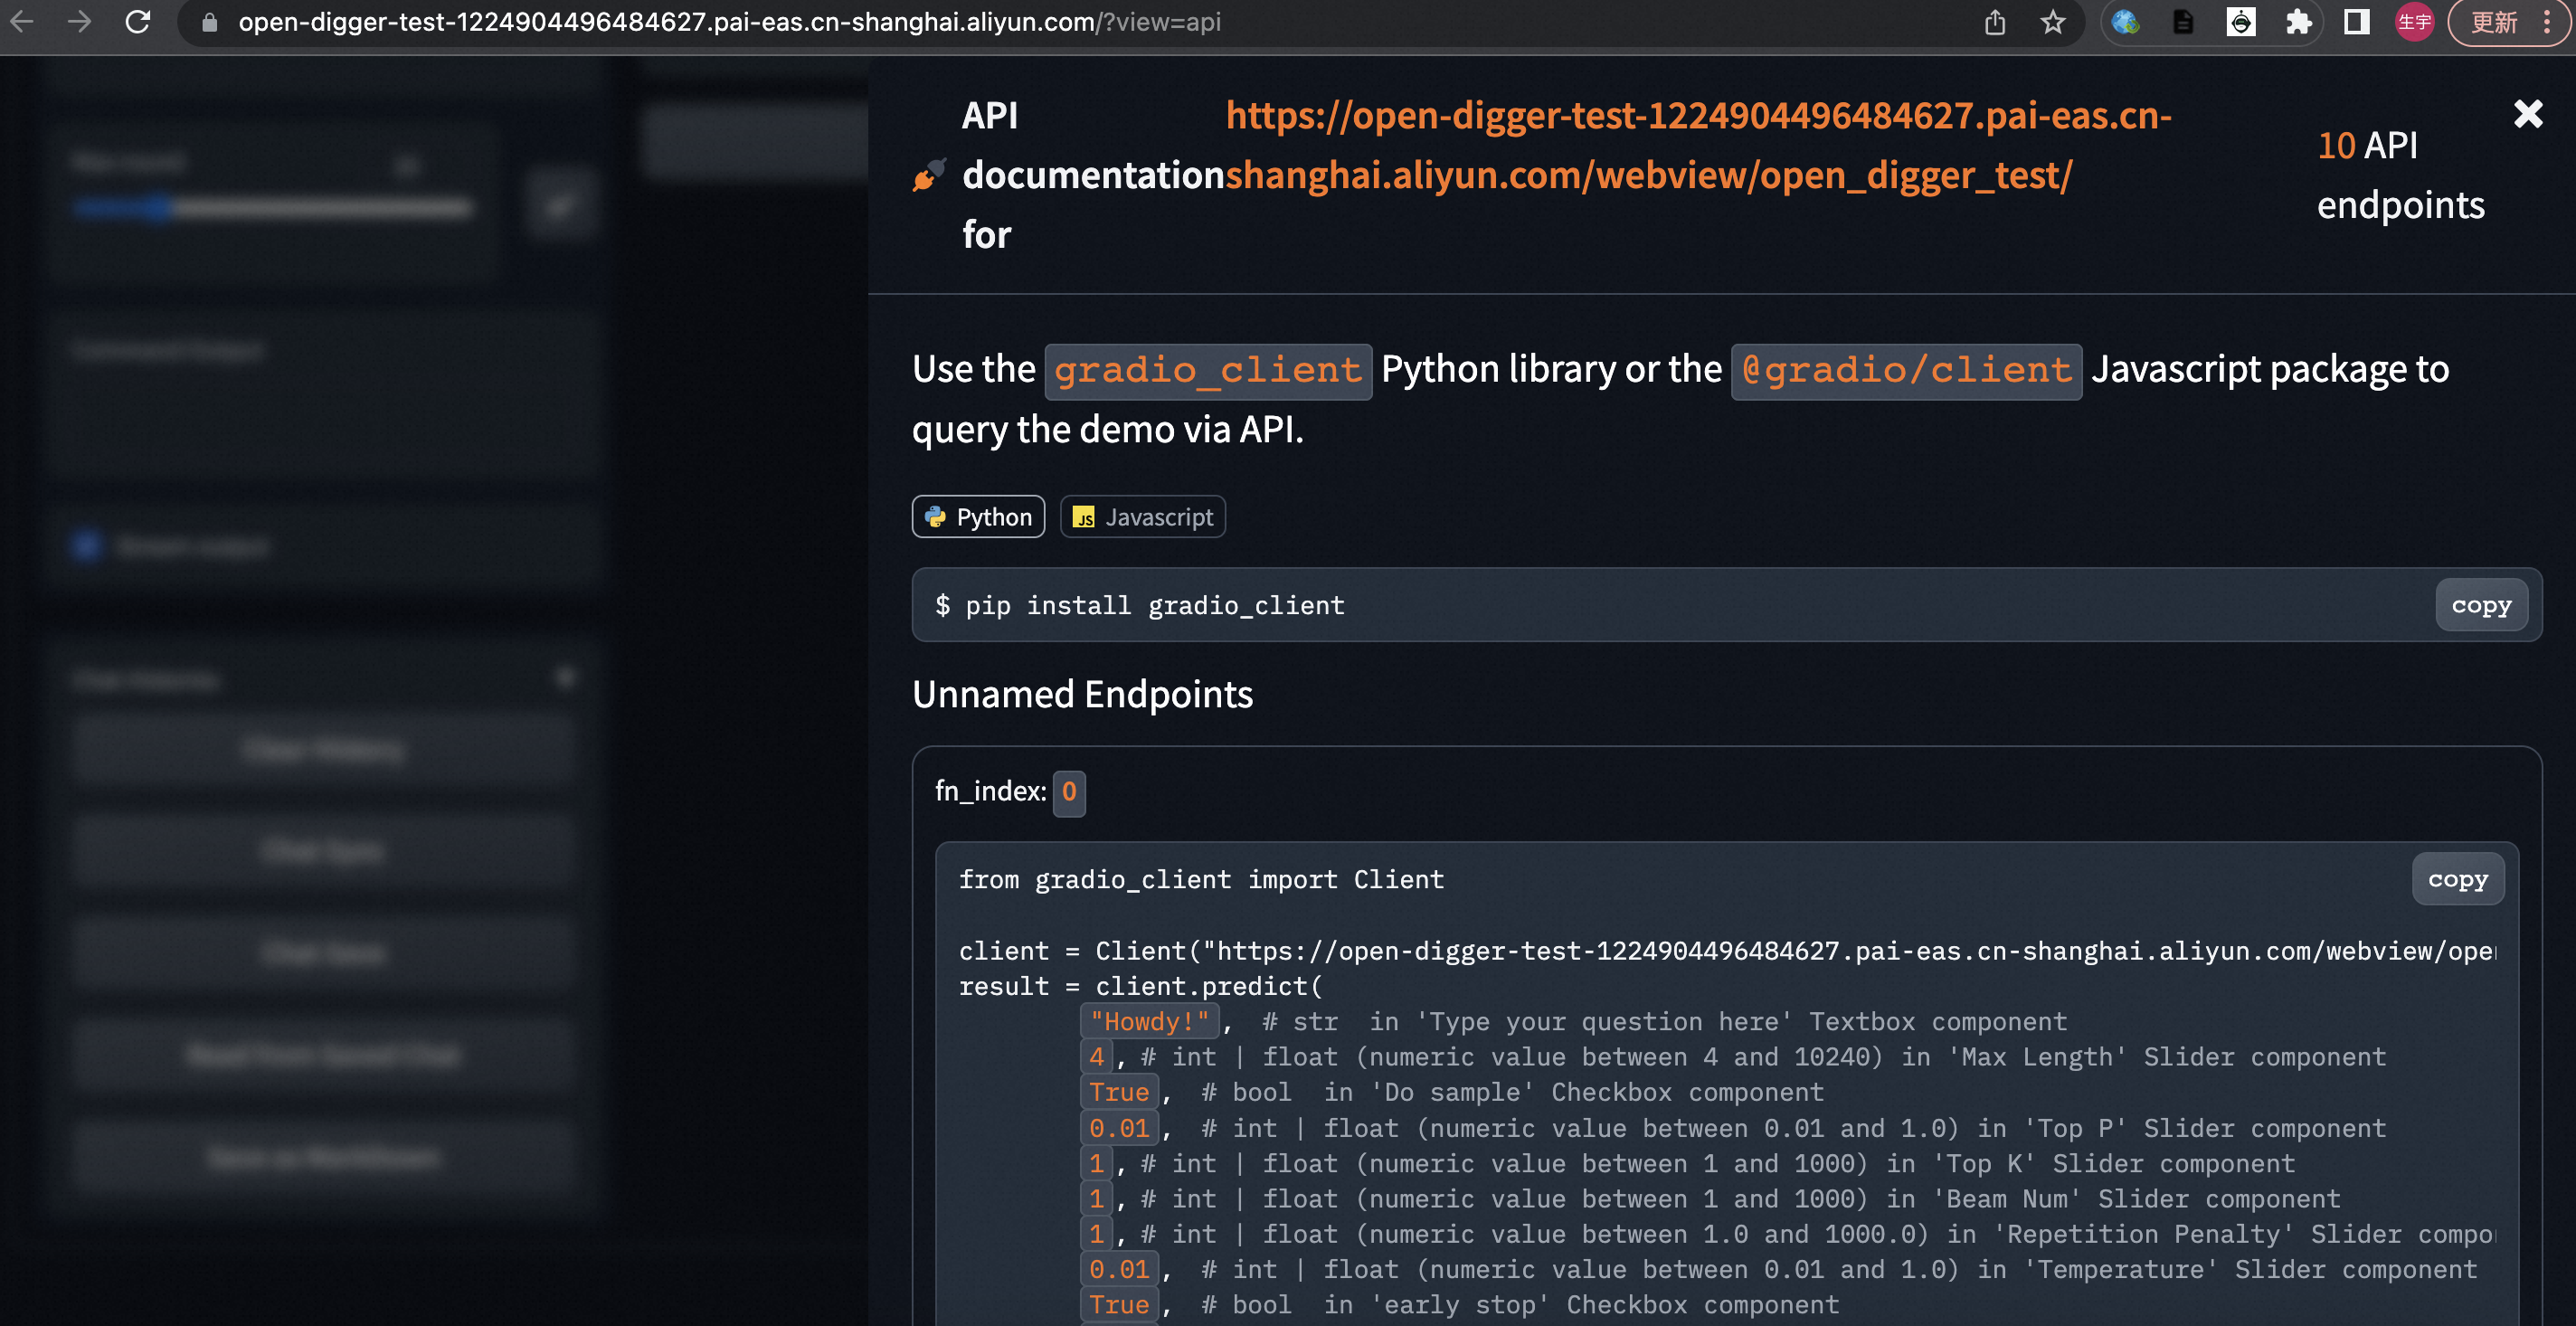Open the globe extension icon

pyautogui.click(x=2125, y=22)
